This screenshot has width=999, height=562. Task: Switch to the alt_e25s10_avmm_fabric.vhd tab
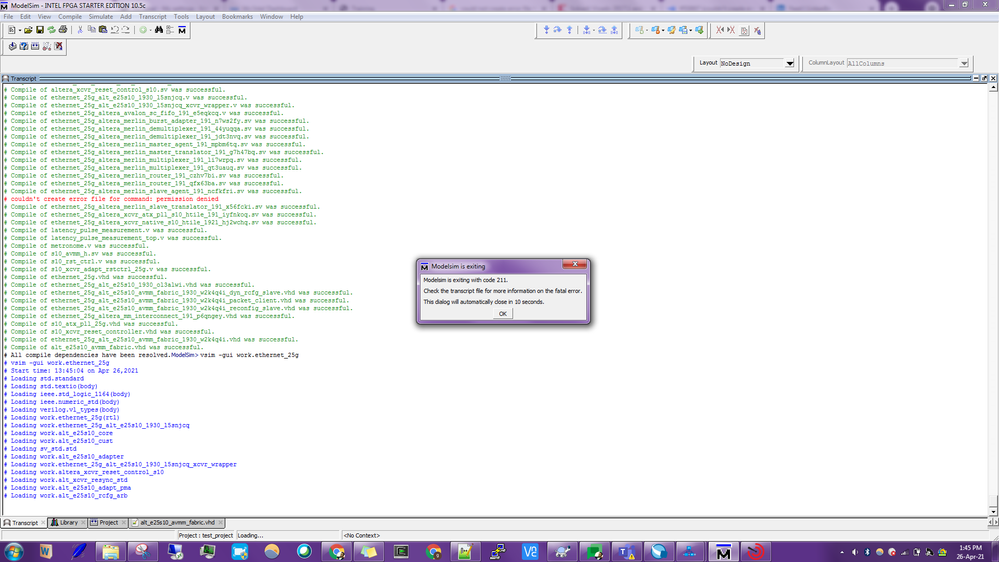(x=176, y=522)
